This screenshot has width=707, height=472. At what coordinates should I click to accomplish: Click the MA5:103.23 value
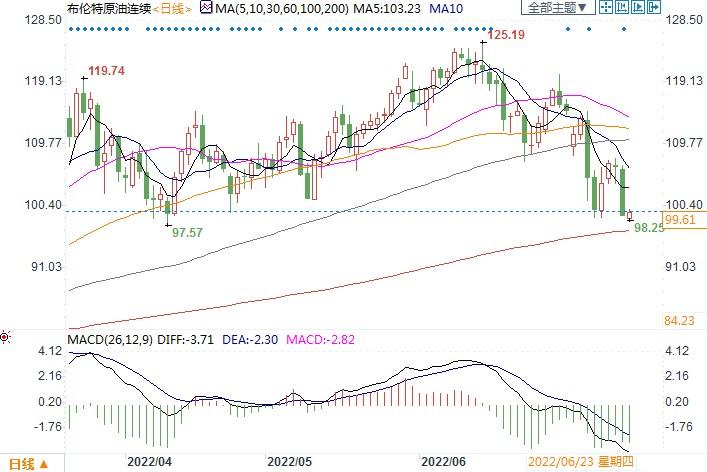387,9
